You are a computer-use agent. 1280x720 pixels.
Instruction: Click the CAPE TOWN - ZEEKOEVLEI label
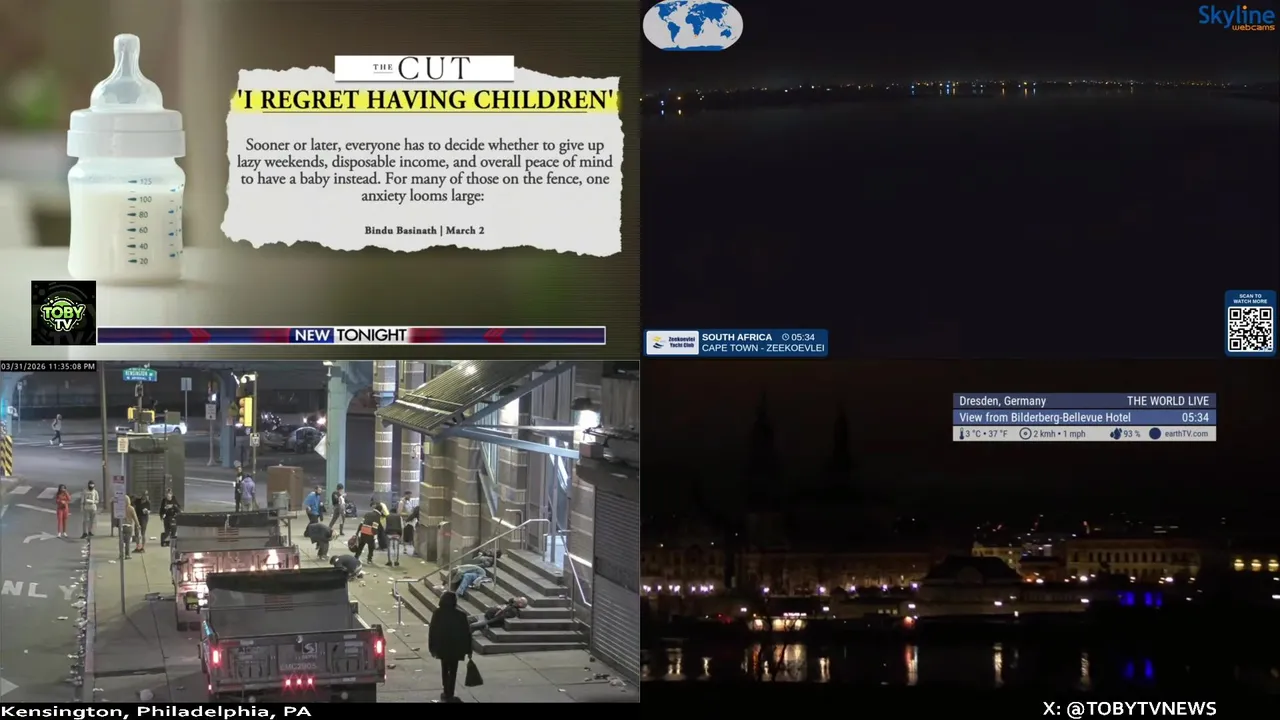[763, 348]
